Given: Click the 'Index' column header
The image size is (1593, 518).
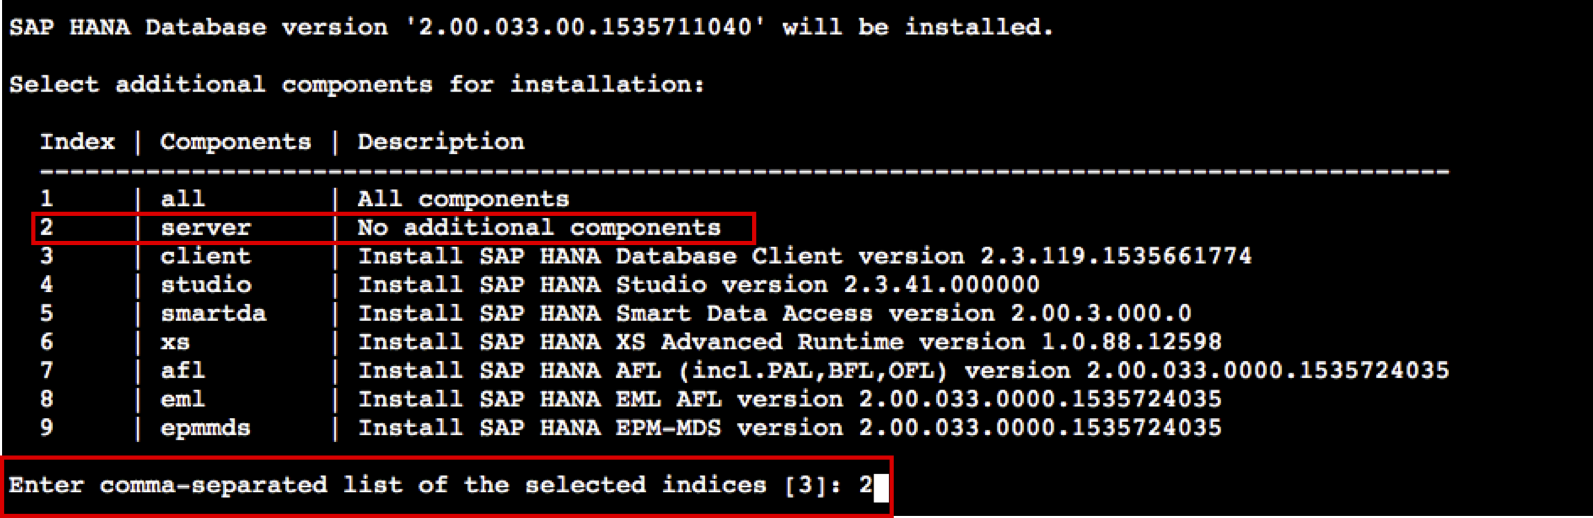Looking at the screenshot, I should point(77,142).
